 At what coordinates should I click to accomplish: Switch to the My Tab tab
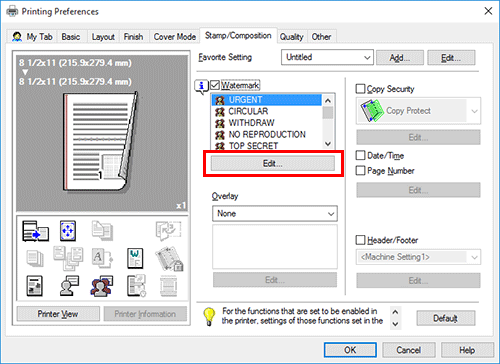(33, 37)
